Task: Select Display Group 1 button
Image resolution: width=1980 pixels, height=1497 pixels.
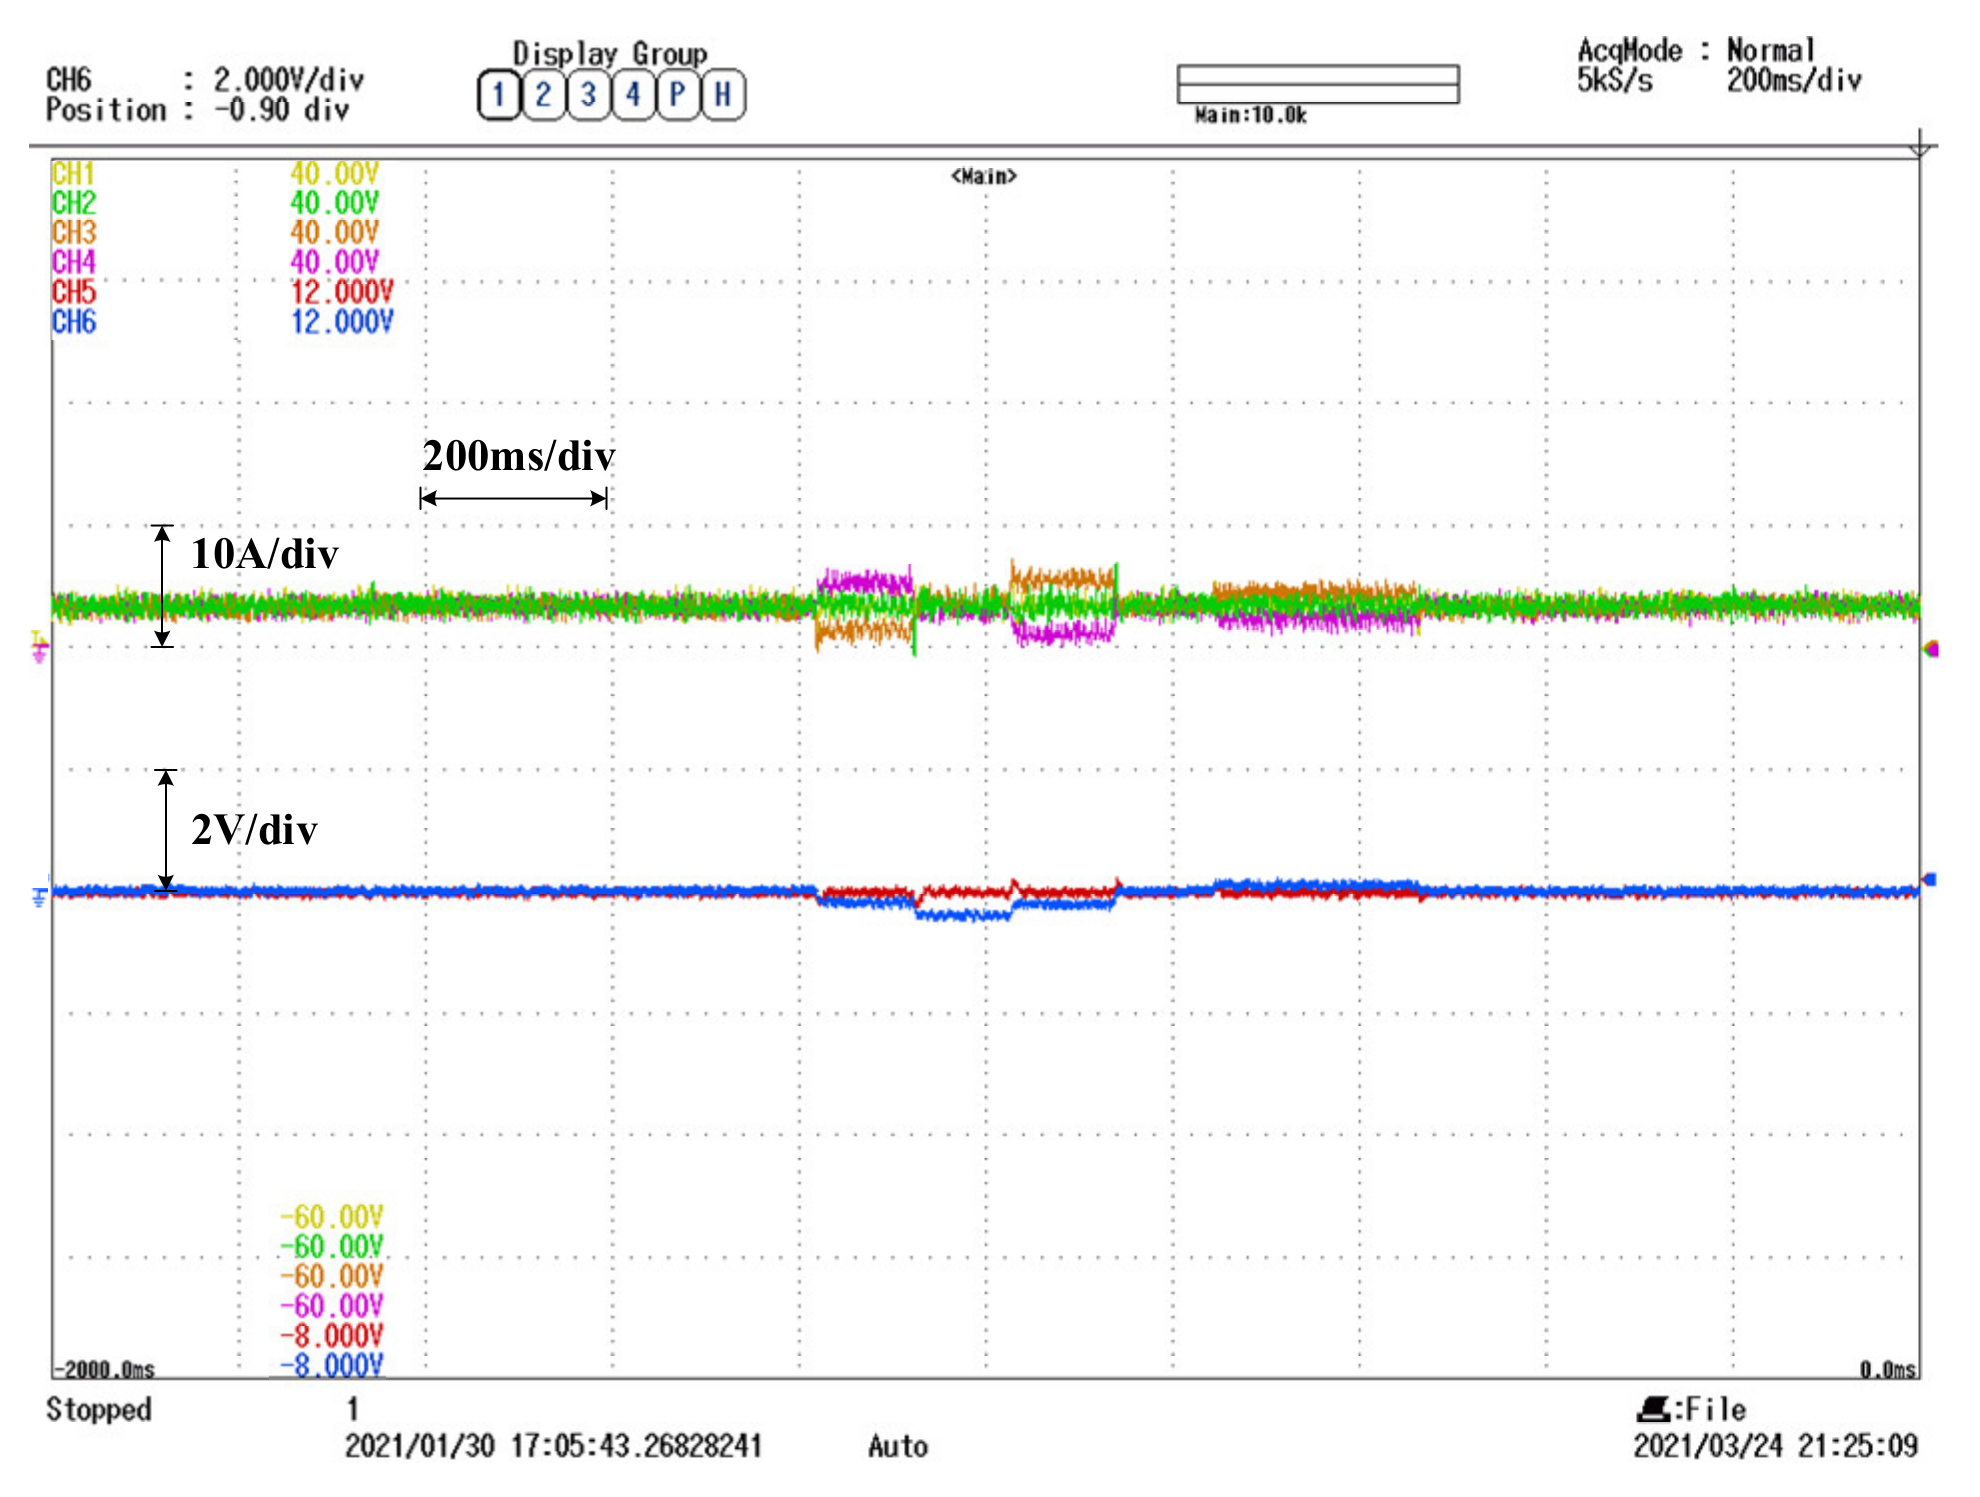Action: point(498,95)
